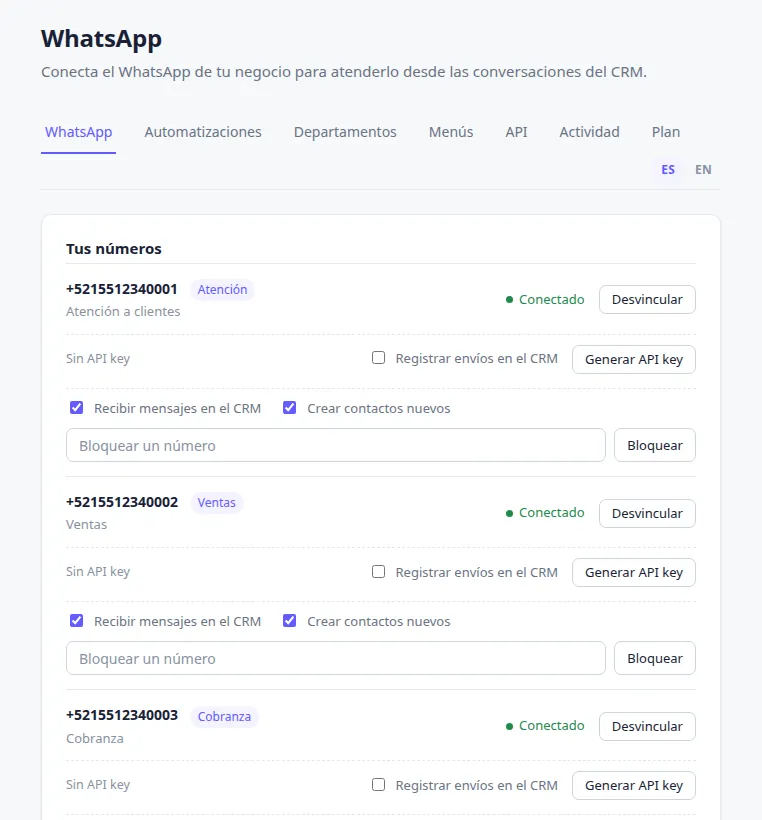This screenshot has height=820, width=762.
Task: Click the Atención a clientes description
Action: point(123,312)
